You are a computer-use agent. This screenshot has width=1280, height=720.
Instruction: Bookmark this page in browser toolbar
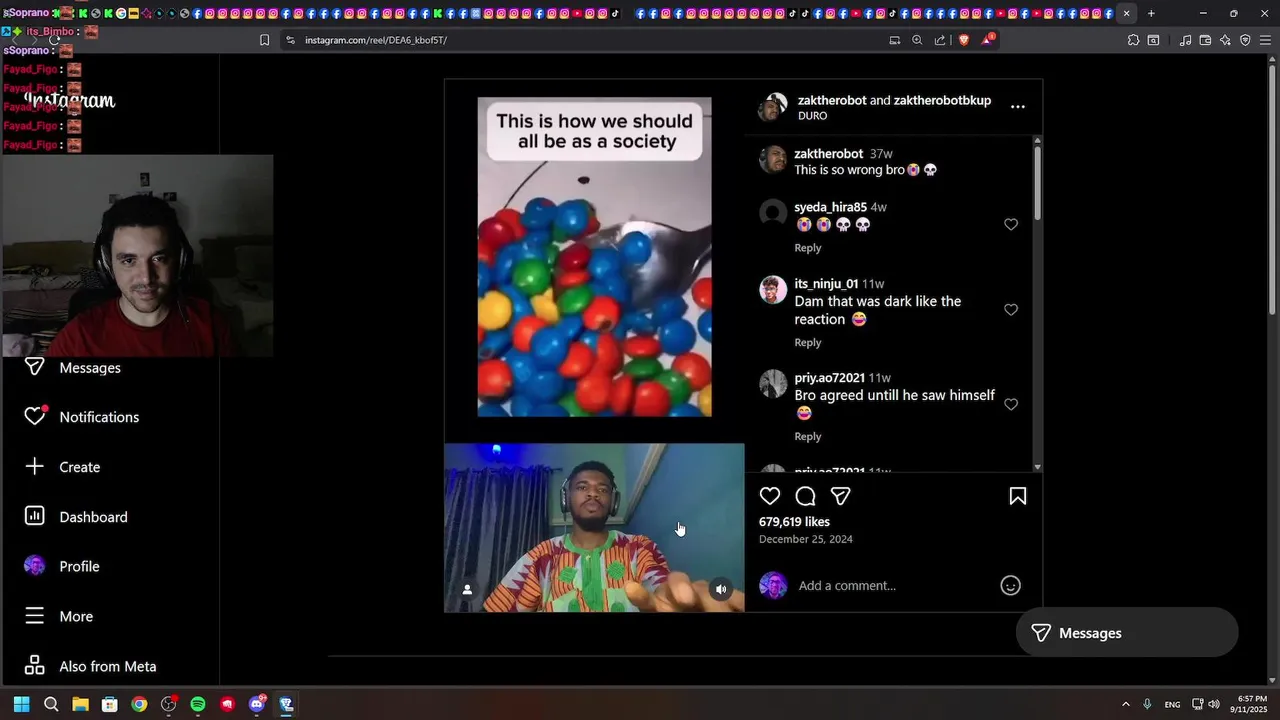[264, 40]
